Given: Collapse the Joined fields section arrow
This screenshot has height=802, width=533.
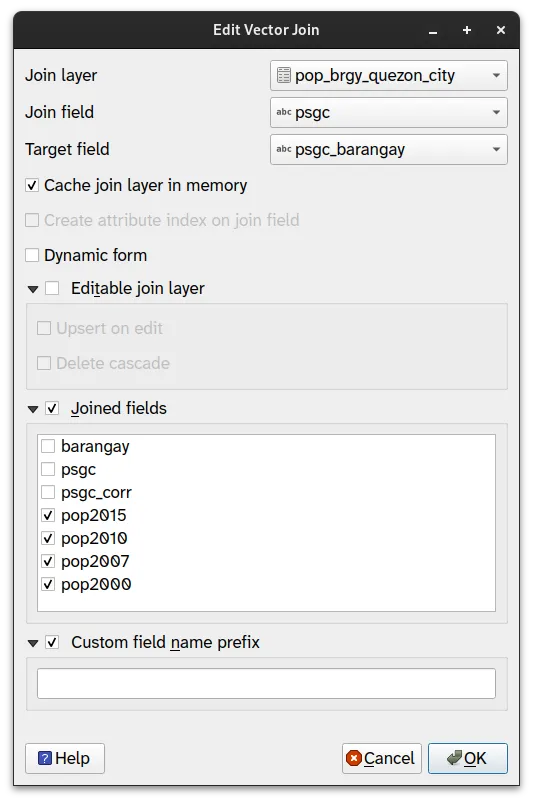Looking at the screenshot, I should coord(33,409).
